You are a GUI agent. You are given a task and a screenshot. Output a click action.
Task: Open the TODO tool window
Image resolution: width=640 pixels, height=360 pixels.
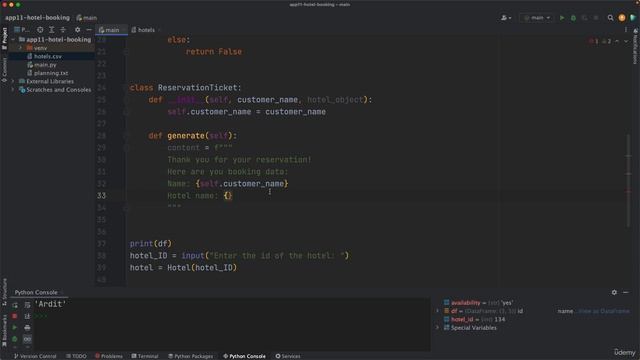[x=76, y=356]
